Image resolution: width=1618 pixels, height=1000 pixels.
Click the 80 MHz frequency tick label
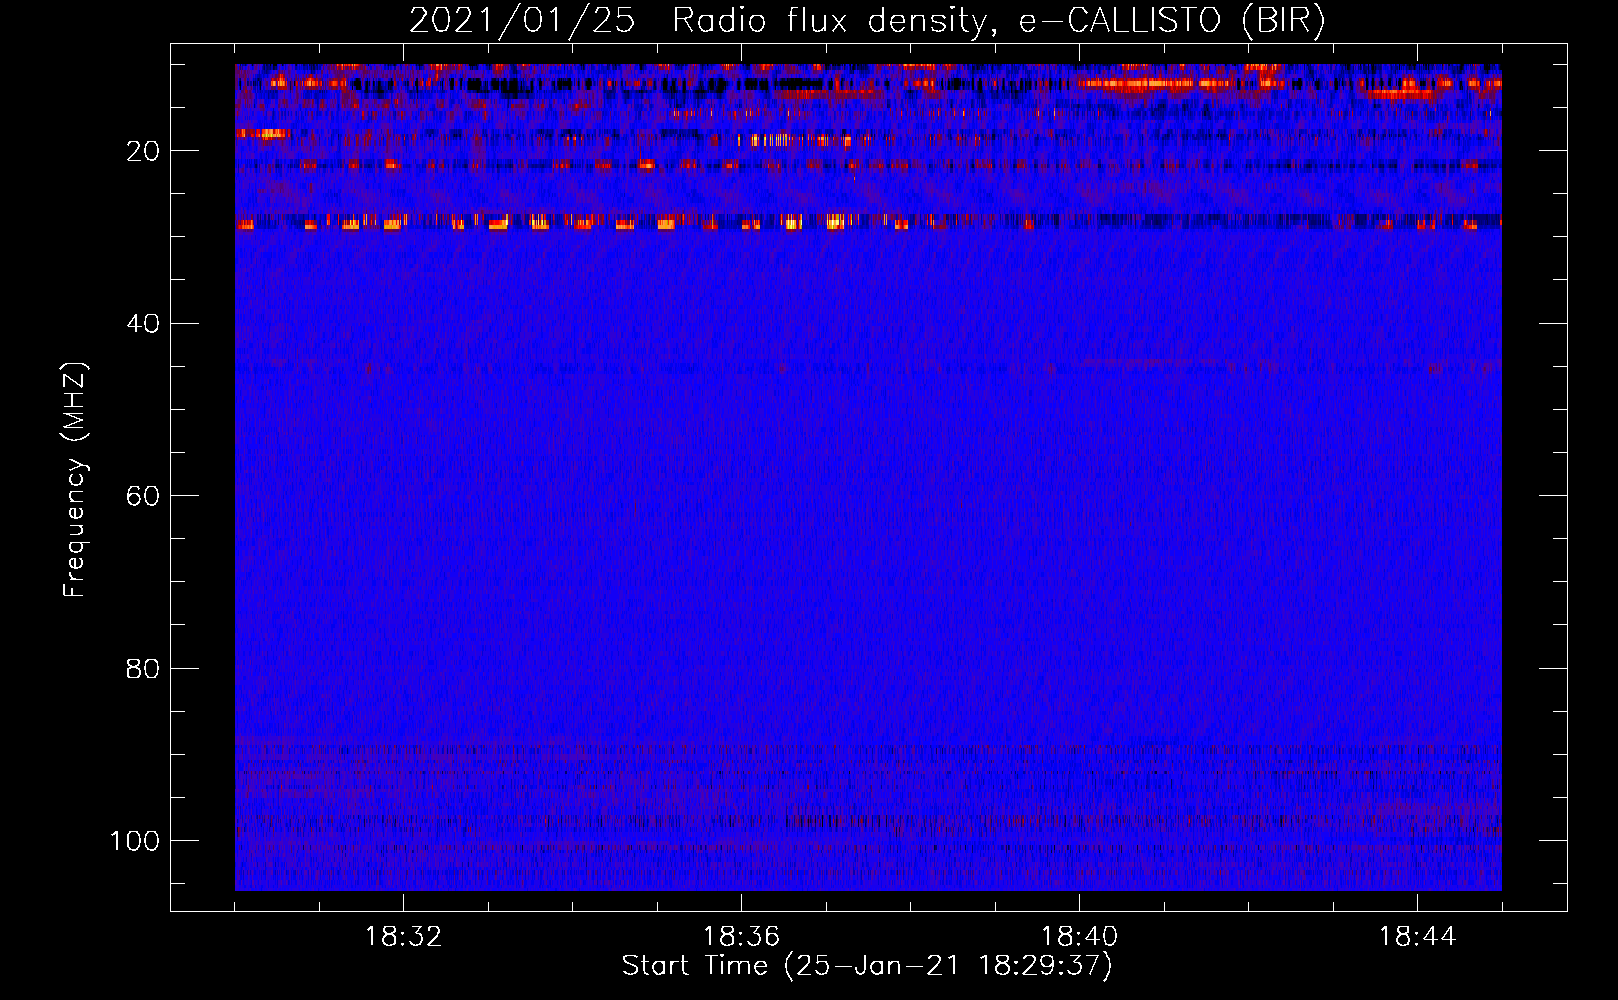143,668
